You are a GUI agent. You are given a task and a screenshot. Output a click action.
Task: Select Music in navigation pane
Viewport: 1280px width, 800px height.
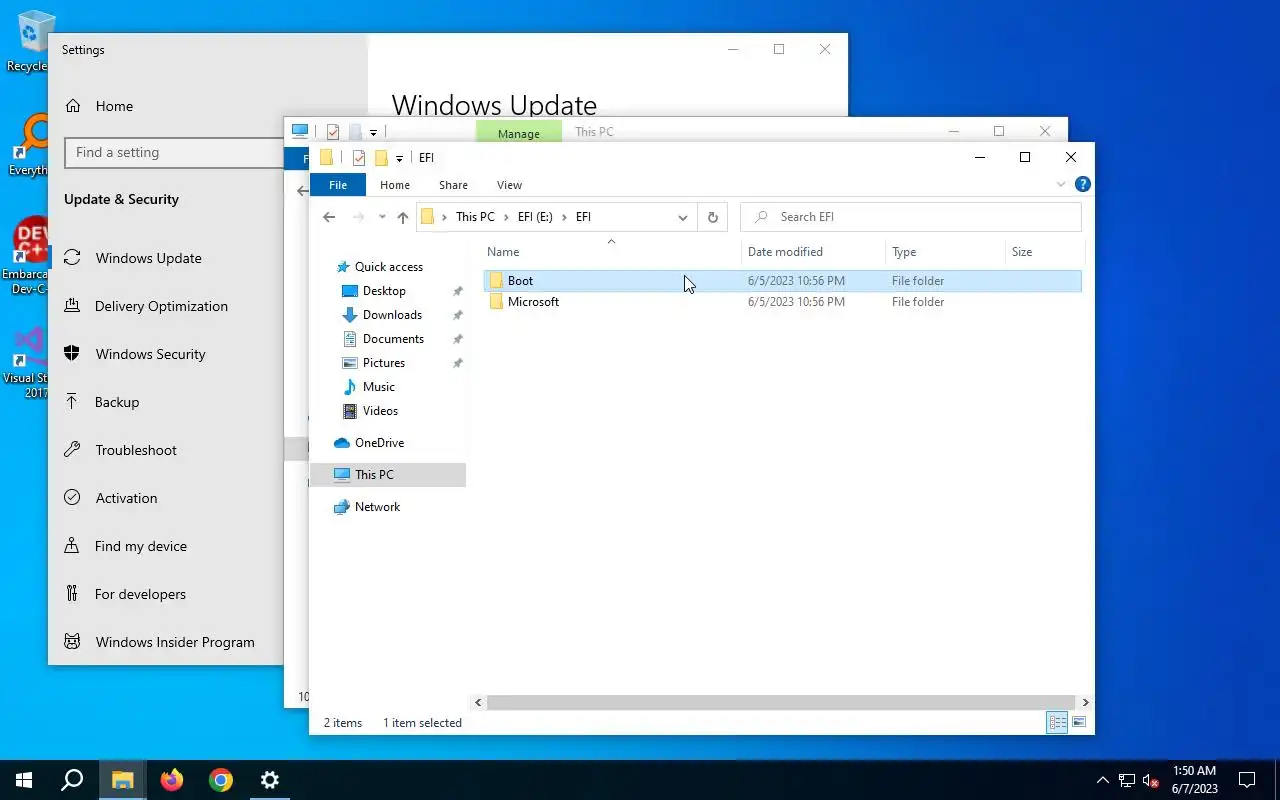[x=378, y=387]
